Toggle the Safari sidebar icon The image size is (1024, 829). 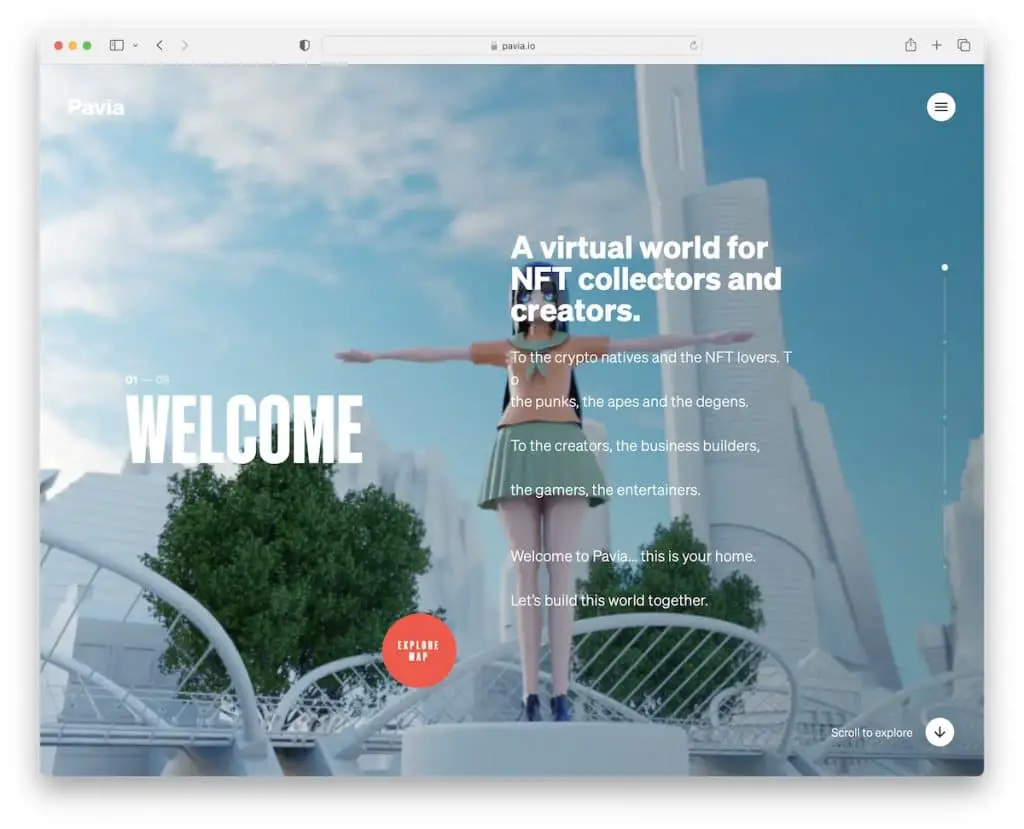[117, 45]
